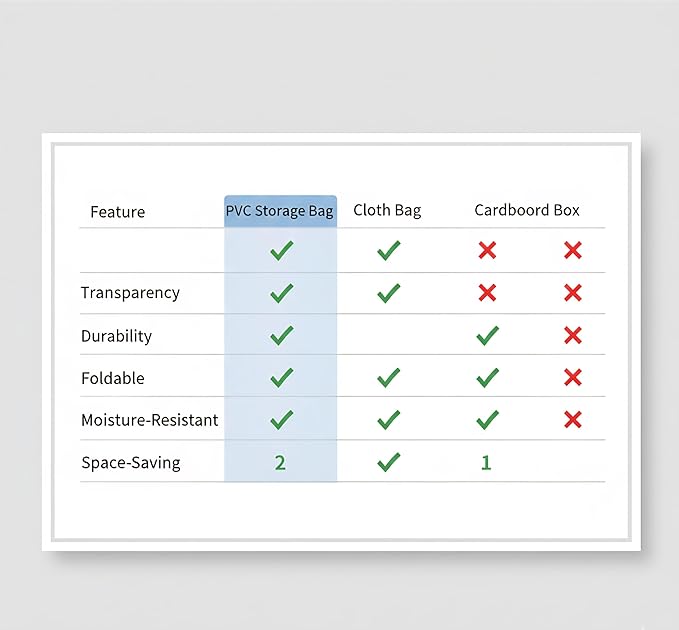The width and height of the screenshot is (679, 630).
Task: Click last red X in Durability row
Action: (x=573, y=335)
